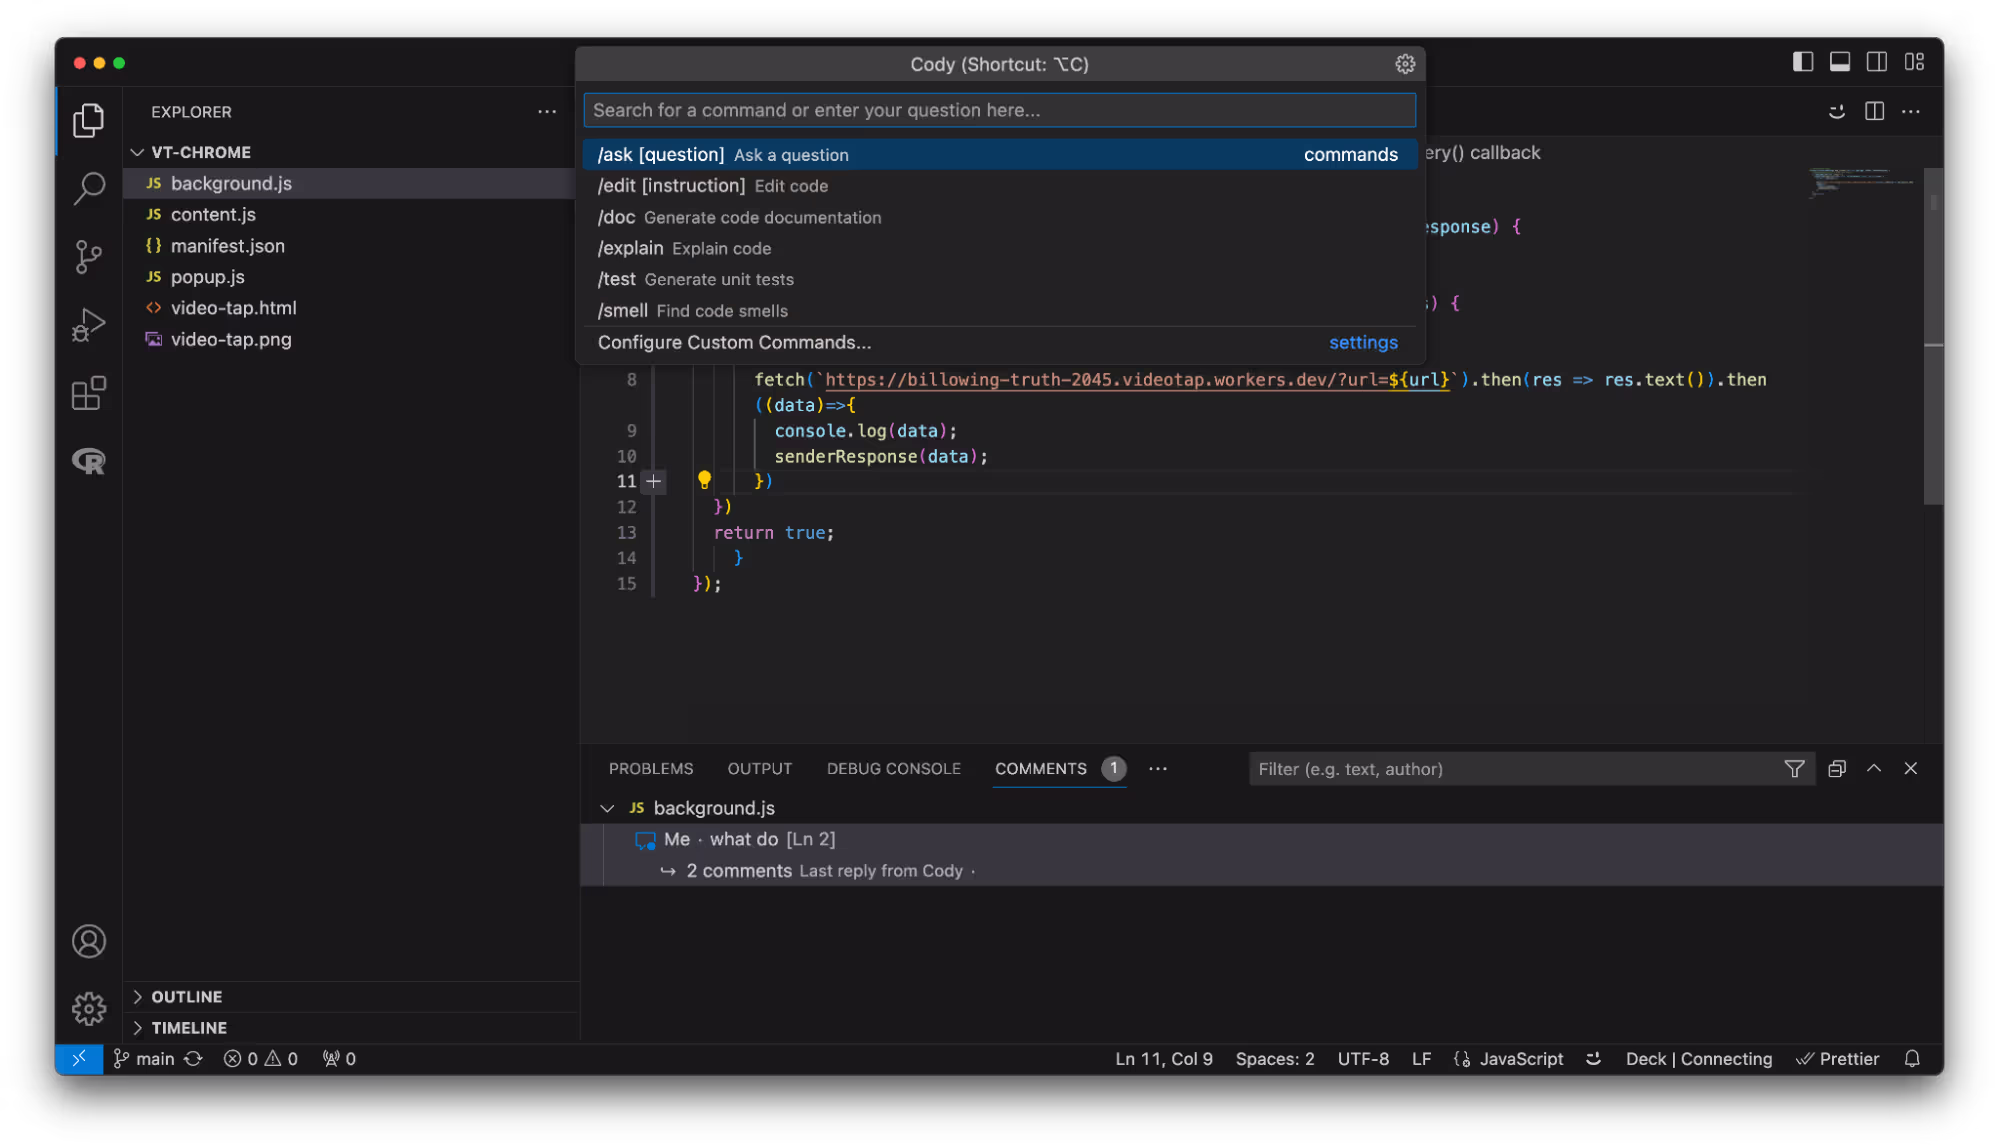Click the remote window indicator in status bar
The width and height of the screenshot is (1999, 1148).
[79, 1058]
